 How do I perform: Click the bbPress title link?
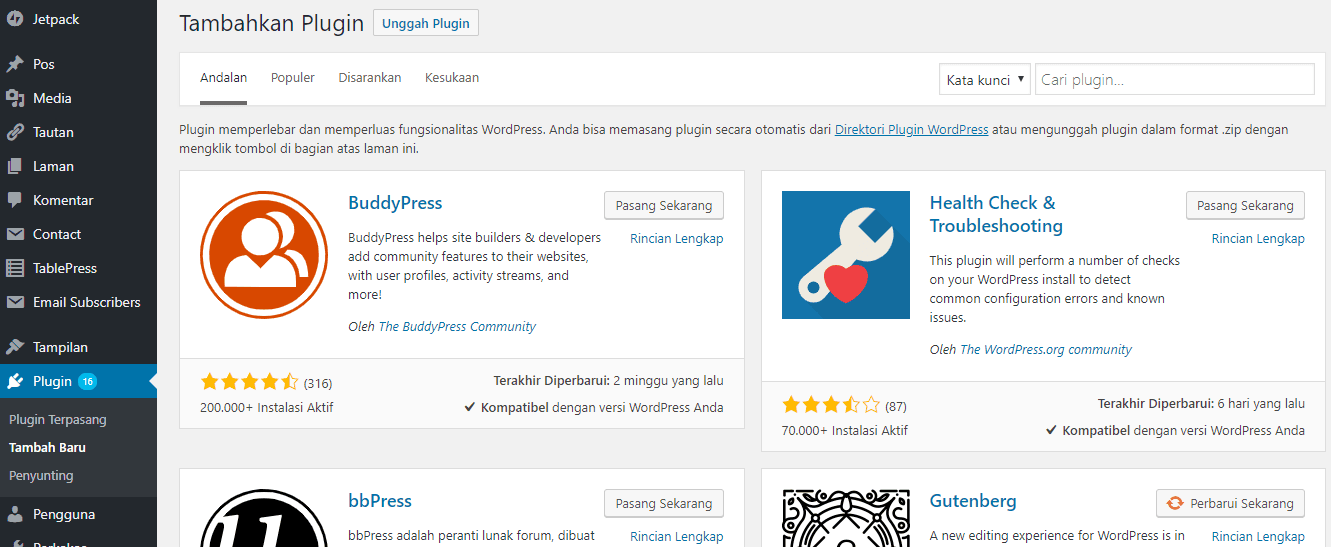[380, 501]
